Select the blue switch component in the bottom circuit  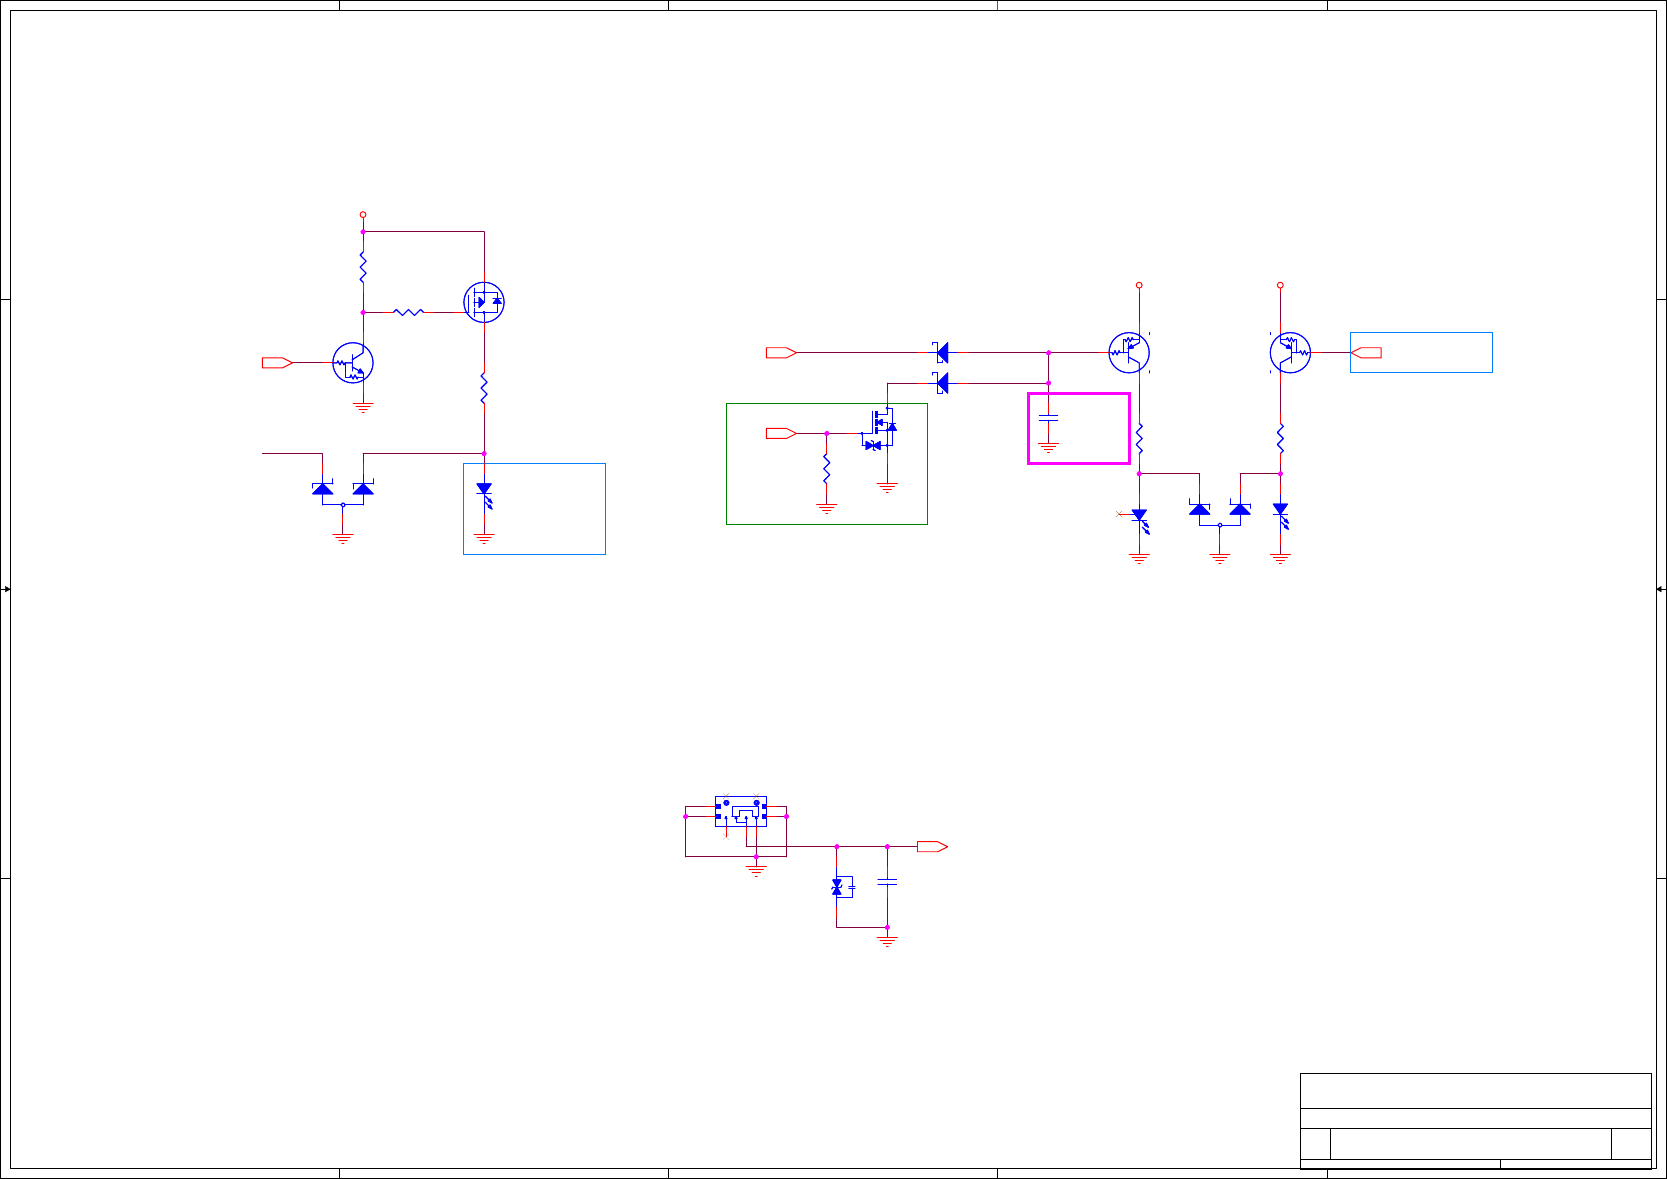tap(741, 811)
